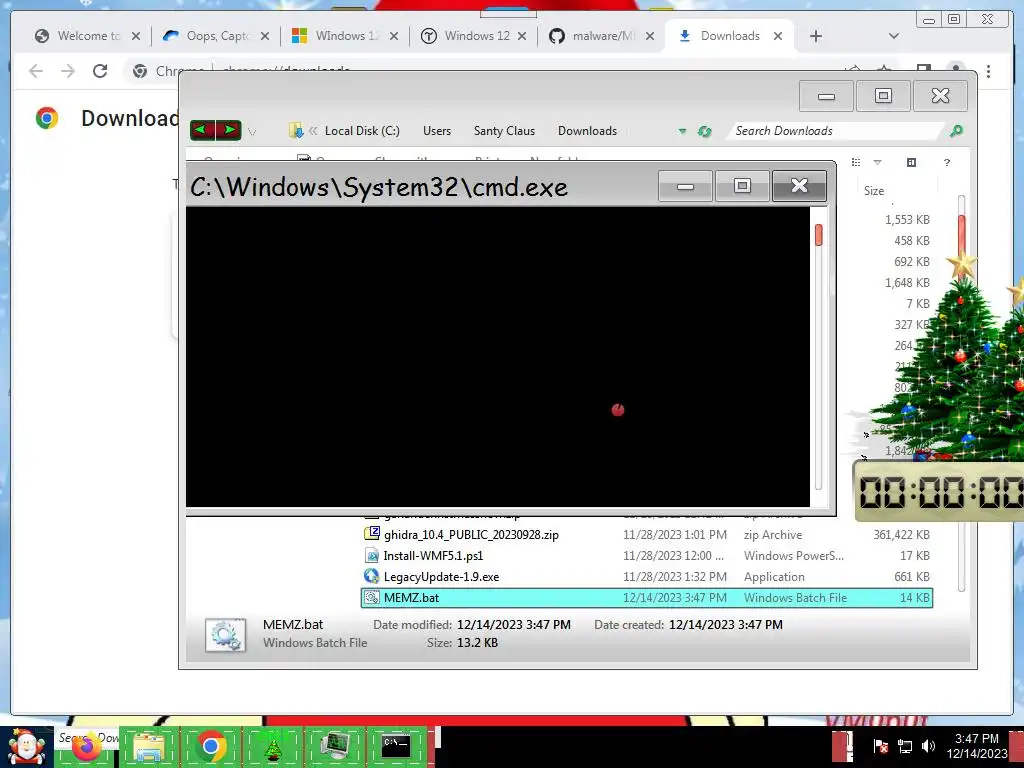The image size is (1024, 768).
Task: Select LegacyUpdate-1.9.exe file
Action: click(441, 577)
